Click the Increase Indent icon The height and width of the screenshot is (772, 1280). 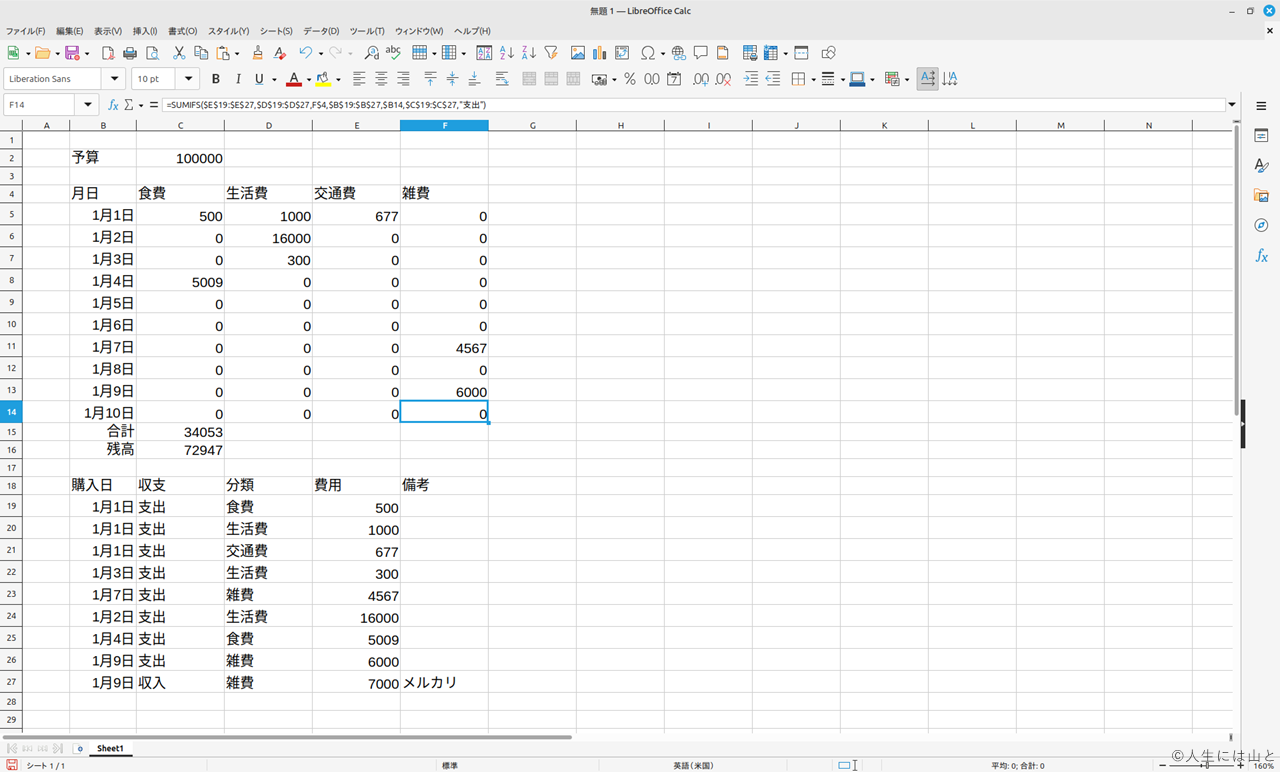point(751,79)
